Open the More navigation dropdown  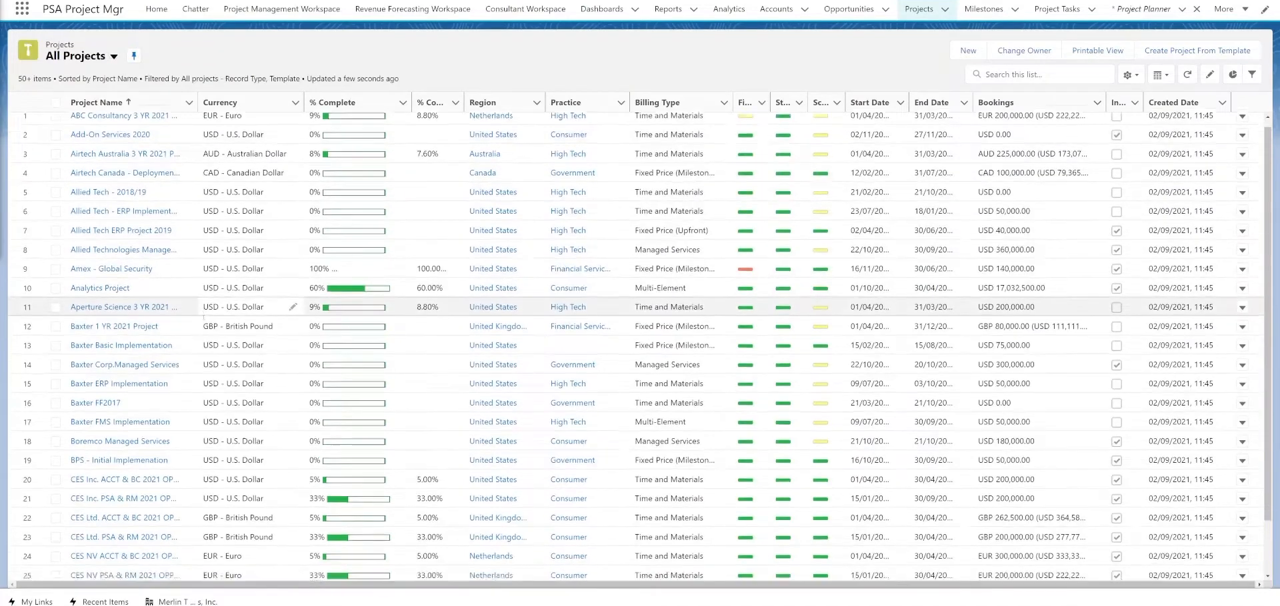[x=1230, y=9]
